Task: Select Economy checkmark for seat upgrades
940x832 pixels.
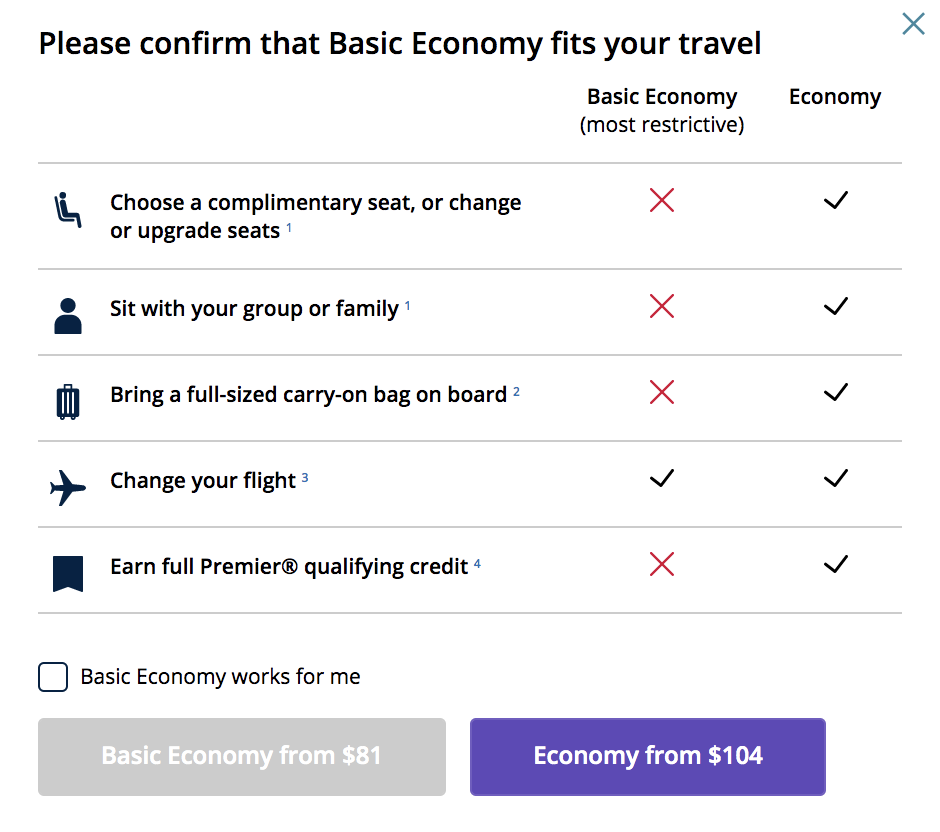Action: pyautogui.click(x=835, y=200)
